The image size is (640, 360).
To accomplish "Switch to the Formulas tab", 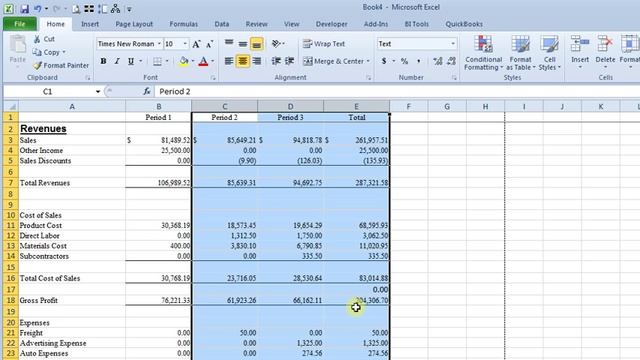I will (x=184, y=24).
